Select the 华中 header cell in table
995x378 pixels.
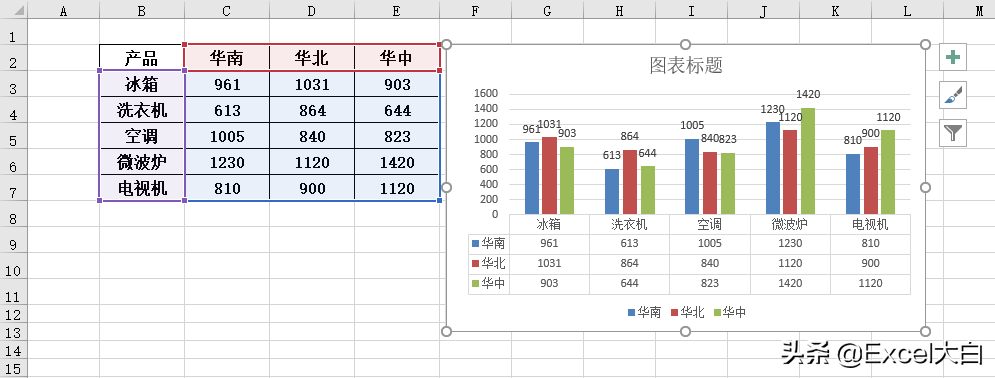click(x=397, y=58)
